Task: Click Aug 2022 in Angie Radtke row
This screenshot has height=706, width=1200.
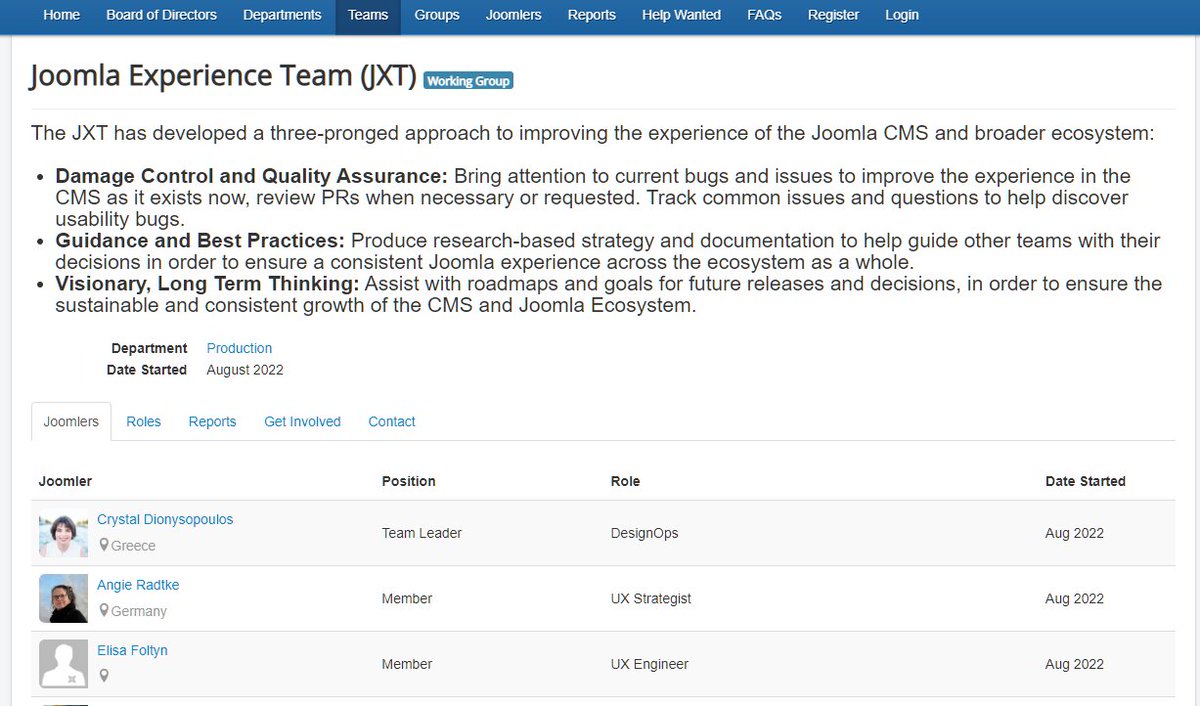Action: click(x=1074, y=599)
